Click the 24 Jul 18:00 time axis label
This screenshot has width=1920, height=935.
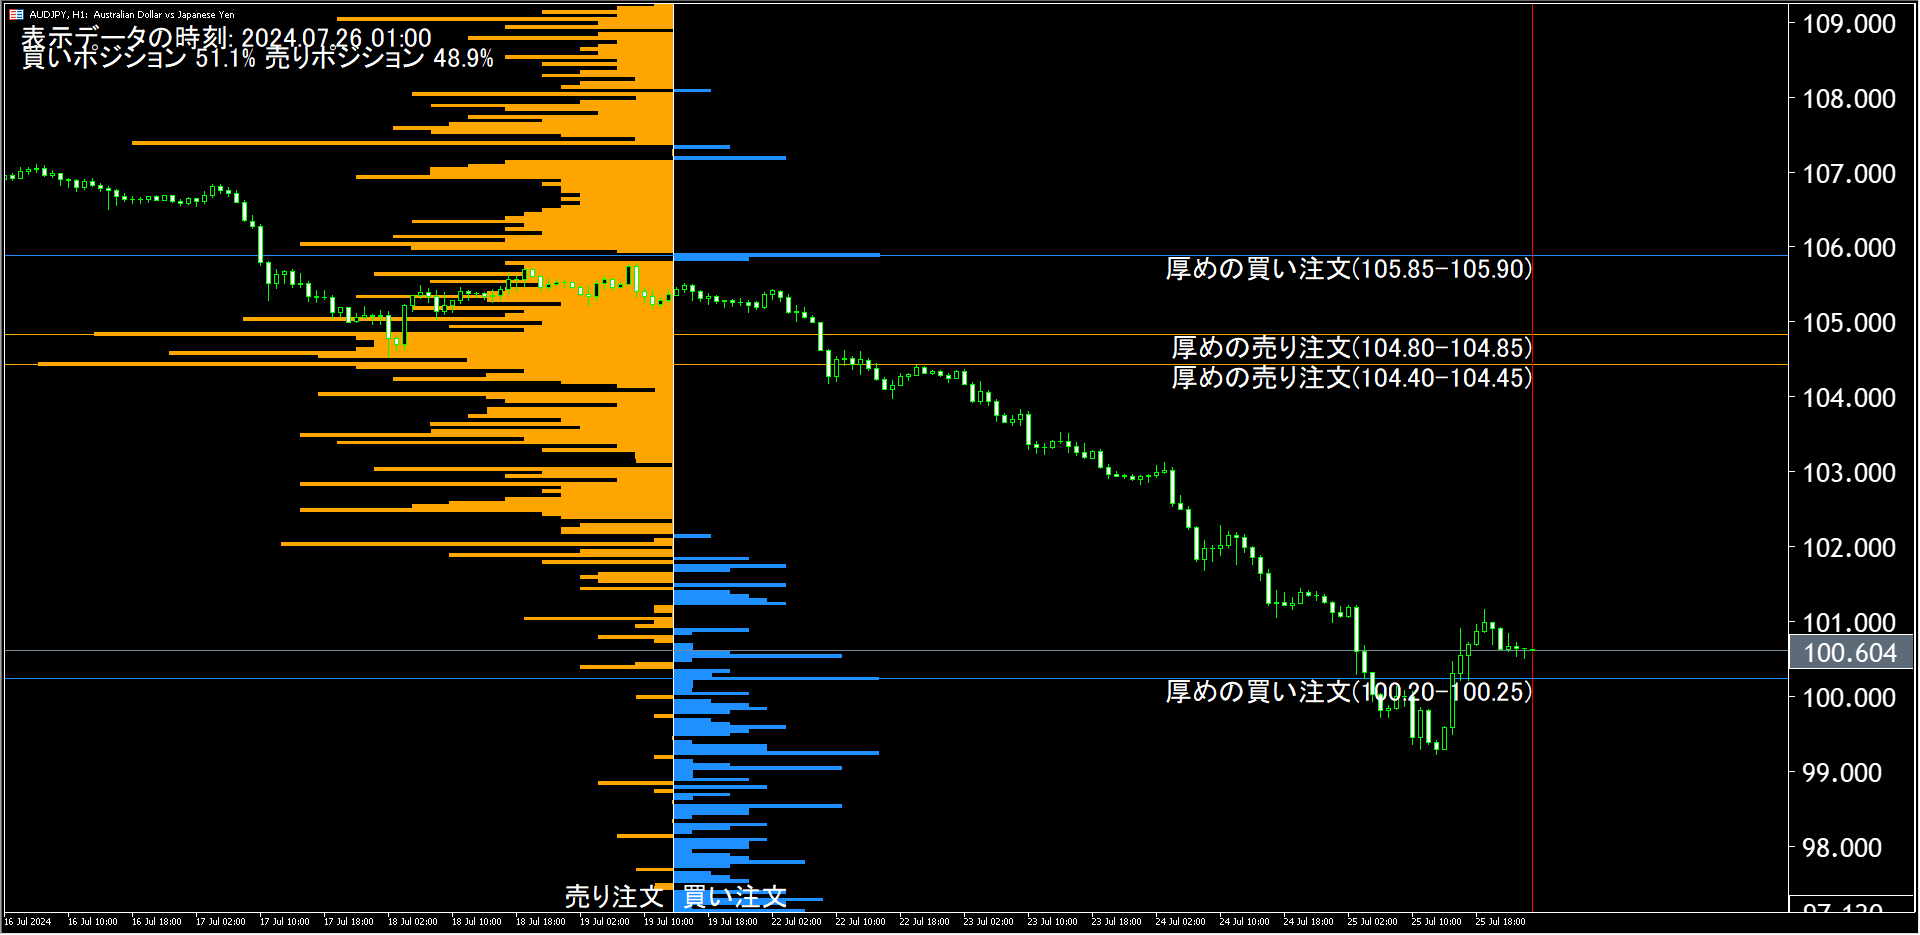pos(1308,922)
